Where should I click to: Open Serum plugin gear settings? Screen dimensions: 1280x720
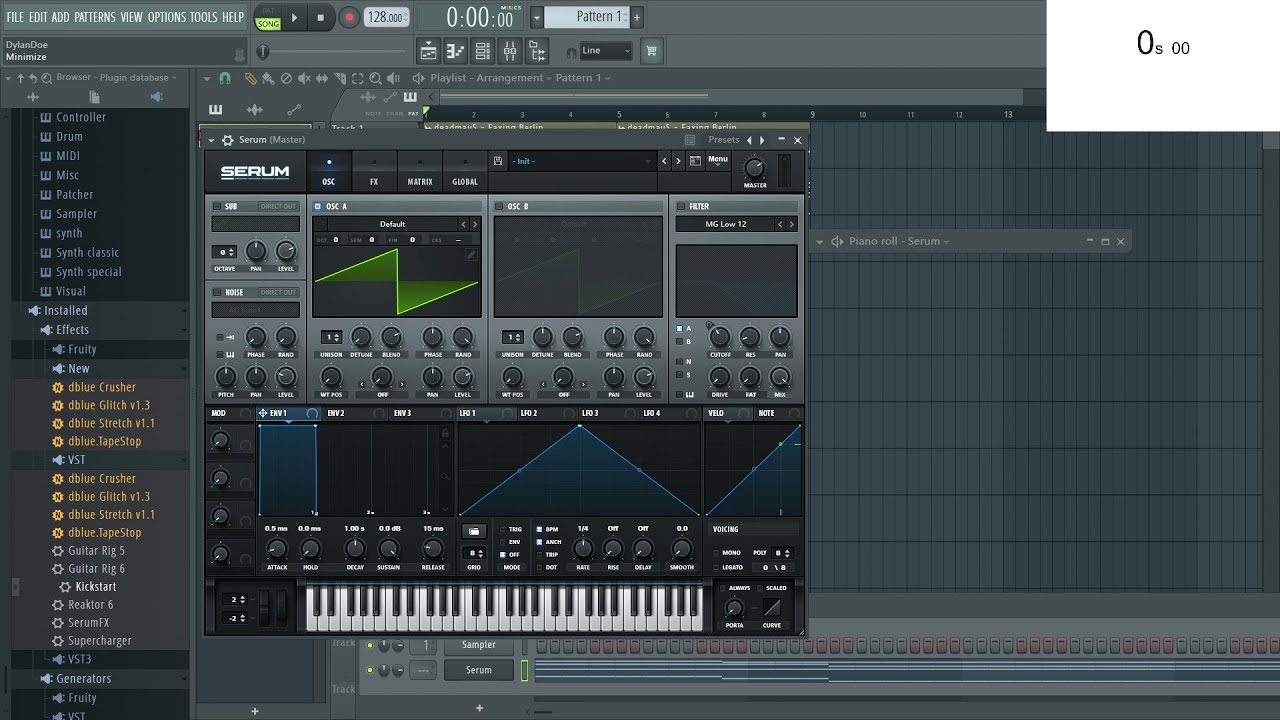(227, 140)
